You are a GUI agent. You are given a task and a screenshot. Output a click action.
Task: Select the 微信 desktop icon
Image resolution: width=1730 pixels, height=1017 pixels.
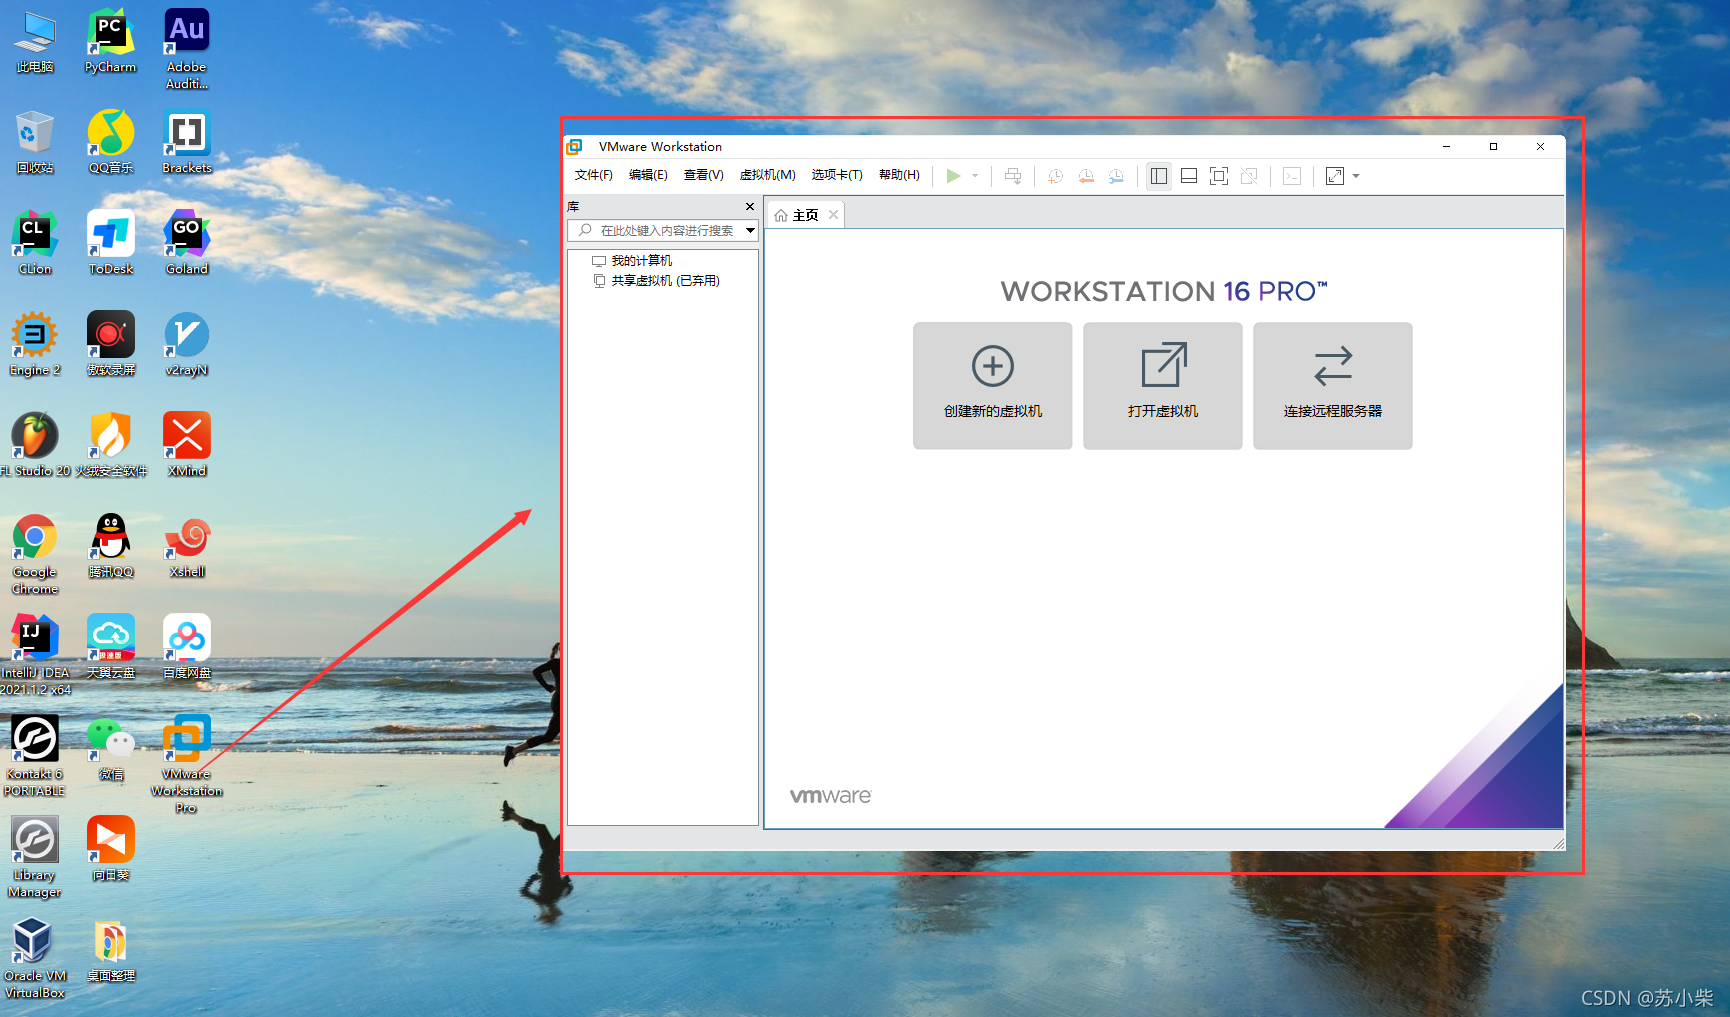[x=110, y=749]
